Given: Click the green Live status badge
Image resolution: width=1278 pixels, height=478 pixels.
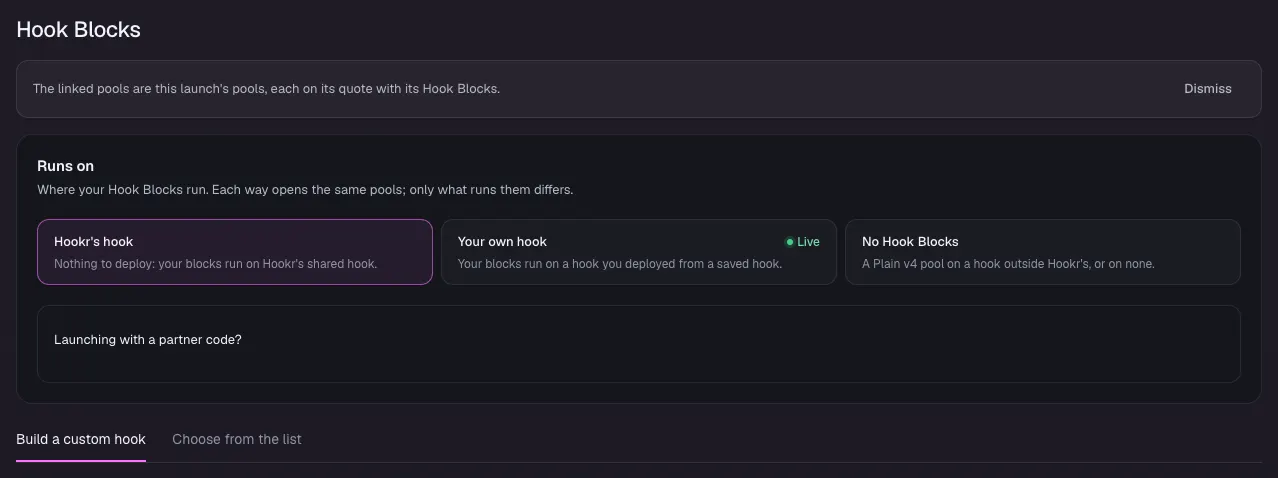Looking at the screenshot, I should tap(802, 242).
